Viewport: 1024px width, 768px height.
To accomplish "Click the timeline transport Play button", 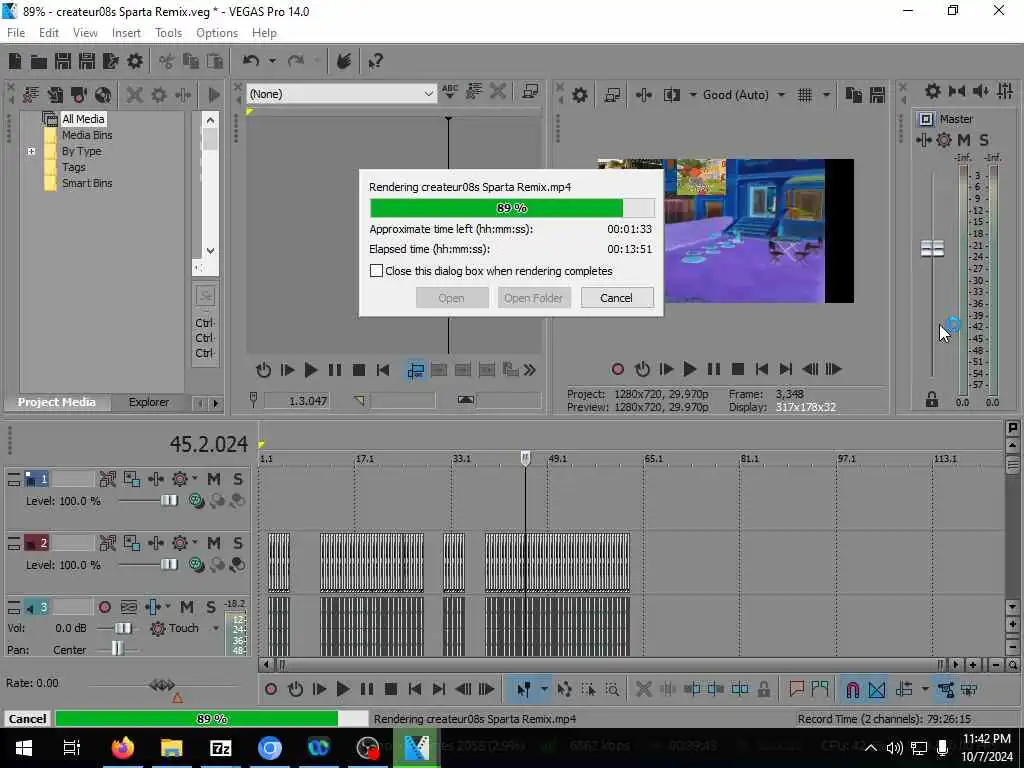I will click(x=343, y=689).
